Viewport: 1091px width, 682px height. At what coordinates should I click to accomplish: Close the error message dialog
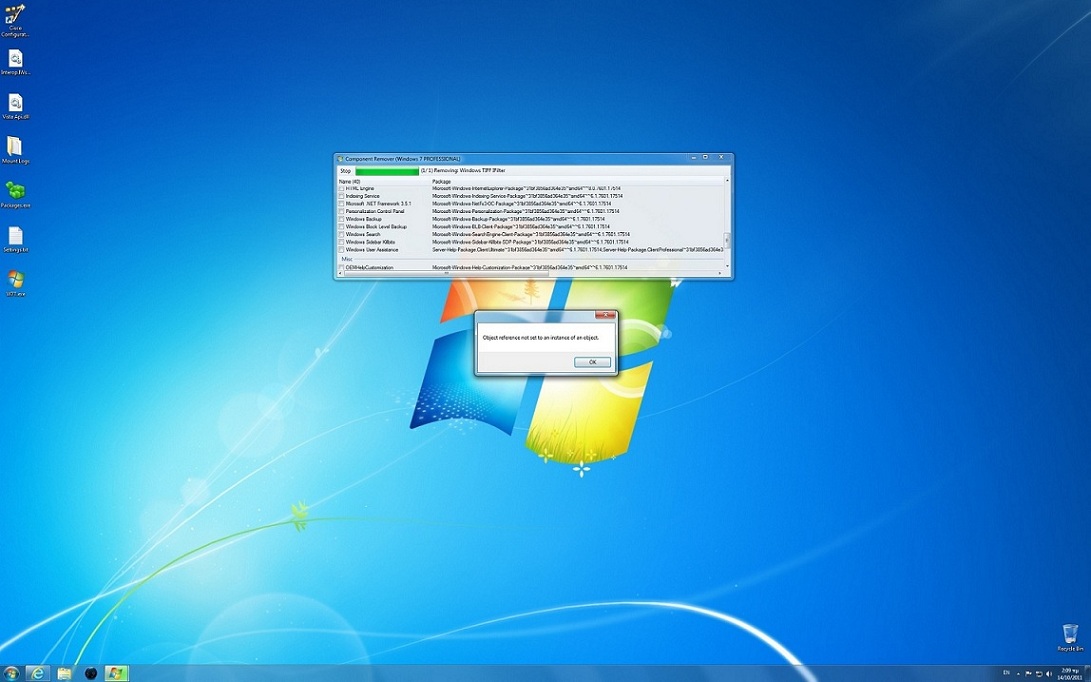605,315
